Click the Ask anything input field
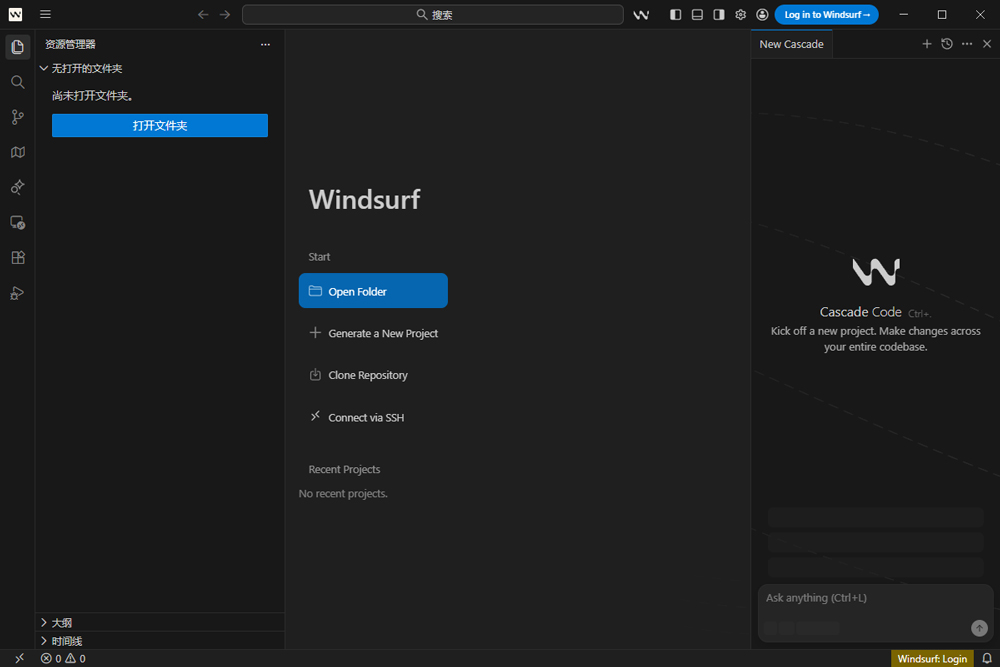 tap(875, 598)
